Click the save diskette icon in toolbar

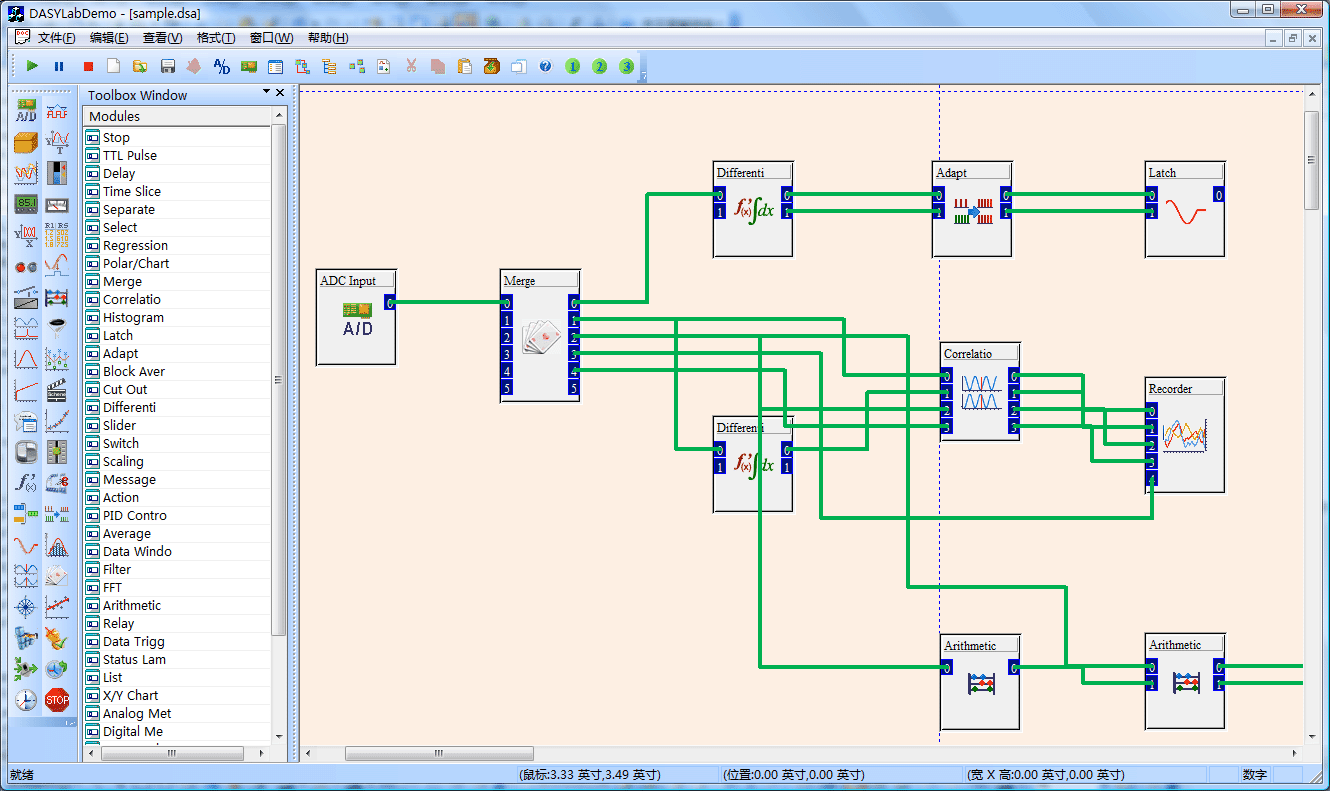168,66
